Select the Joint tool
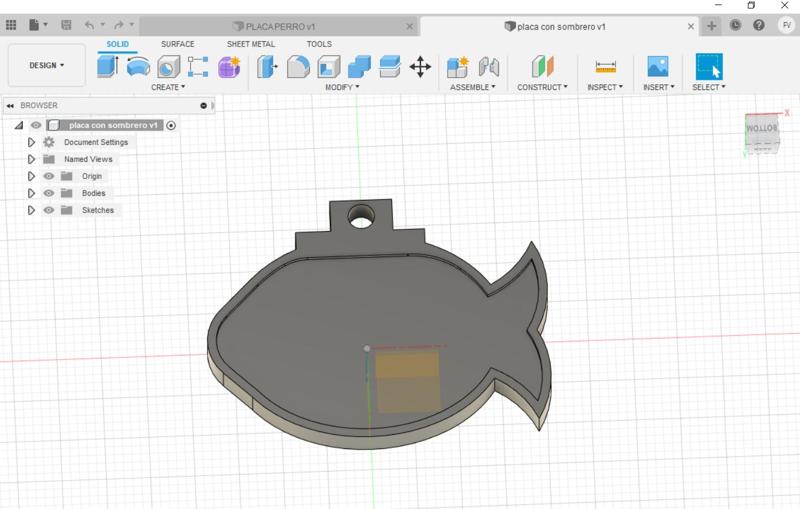The width and height of the screenshot is (800, 509). (489, 67)
